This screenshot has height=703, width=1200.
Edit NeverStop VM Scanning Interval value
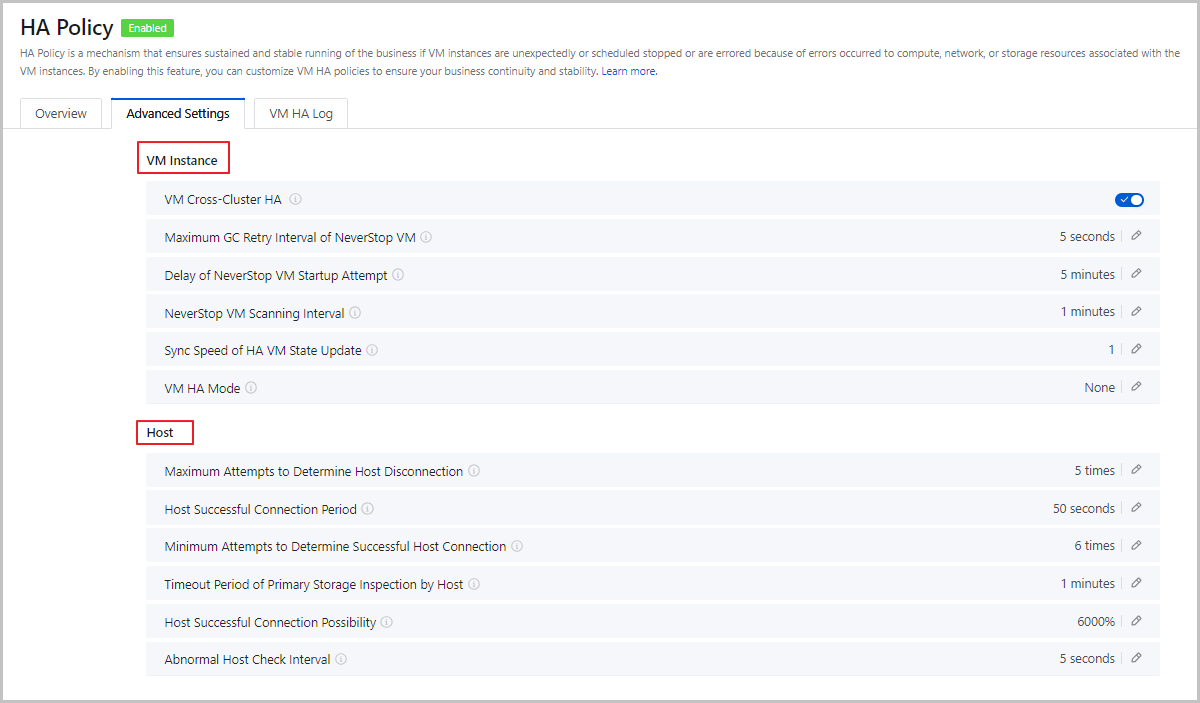pos(1136,312)
